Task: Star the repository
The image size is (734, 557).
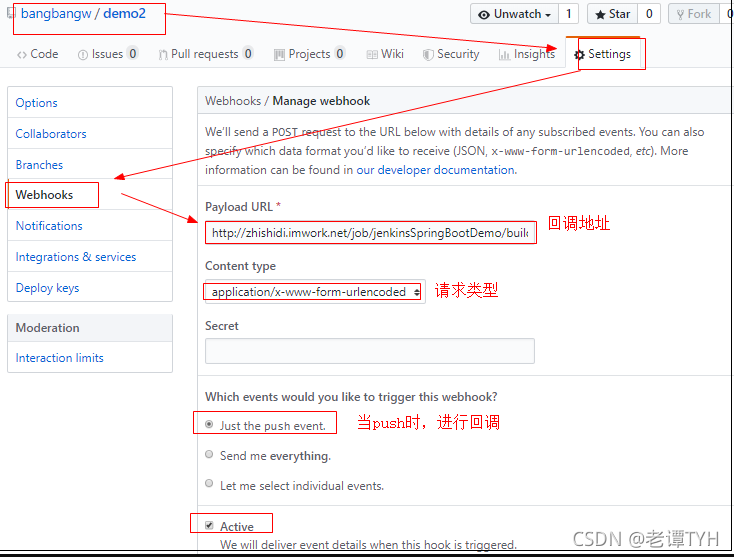Action: [x=612, y=14]
